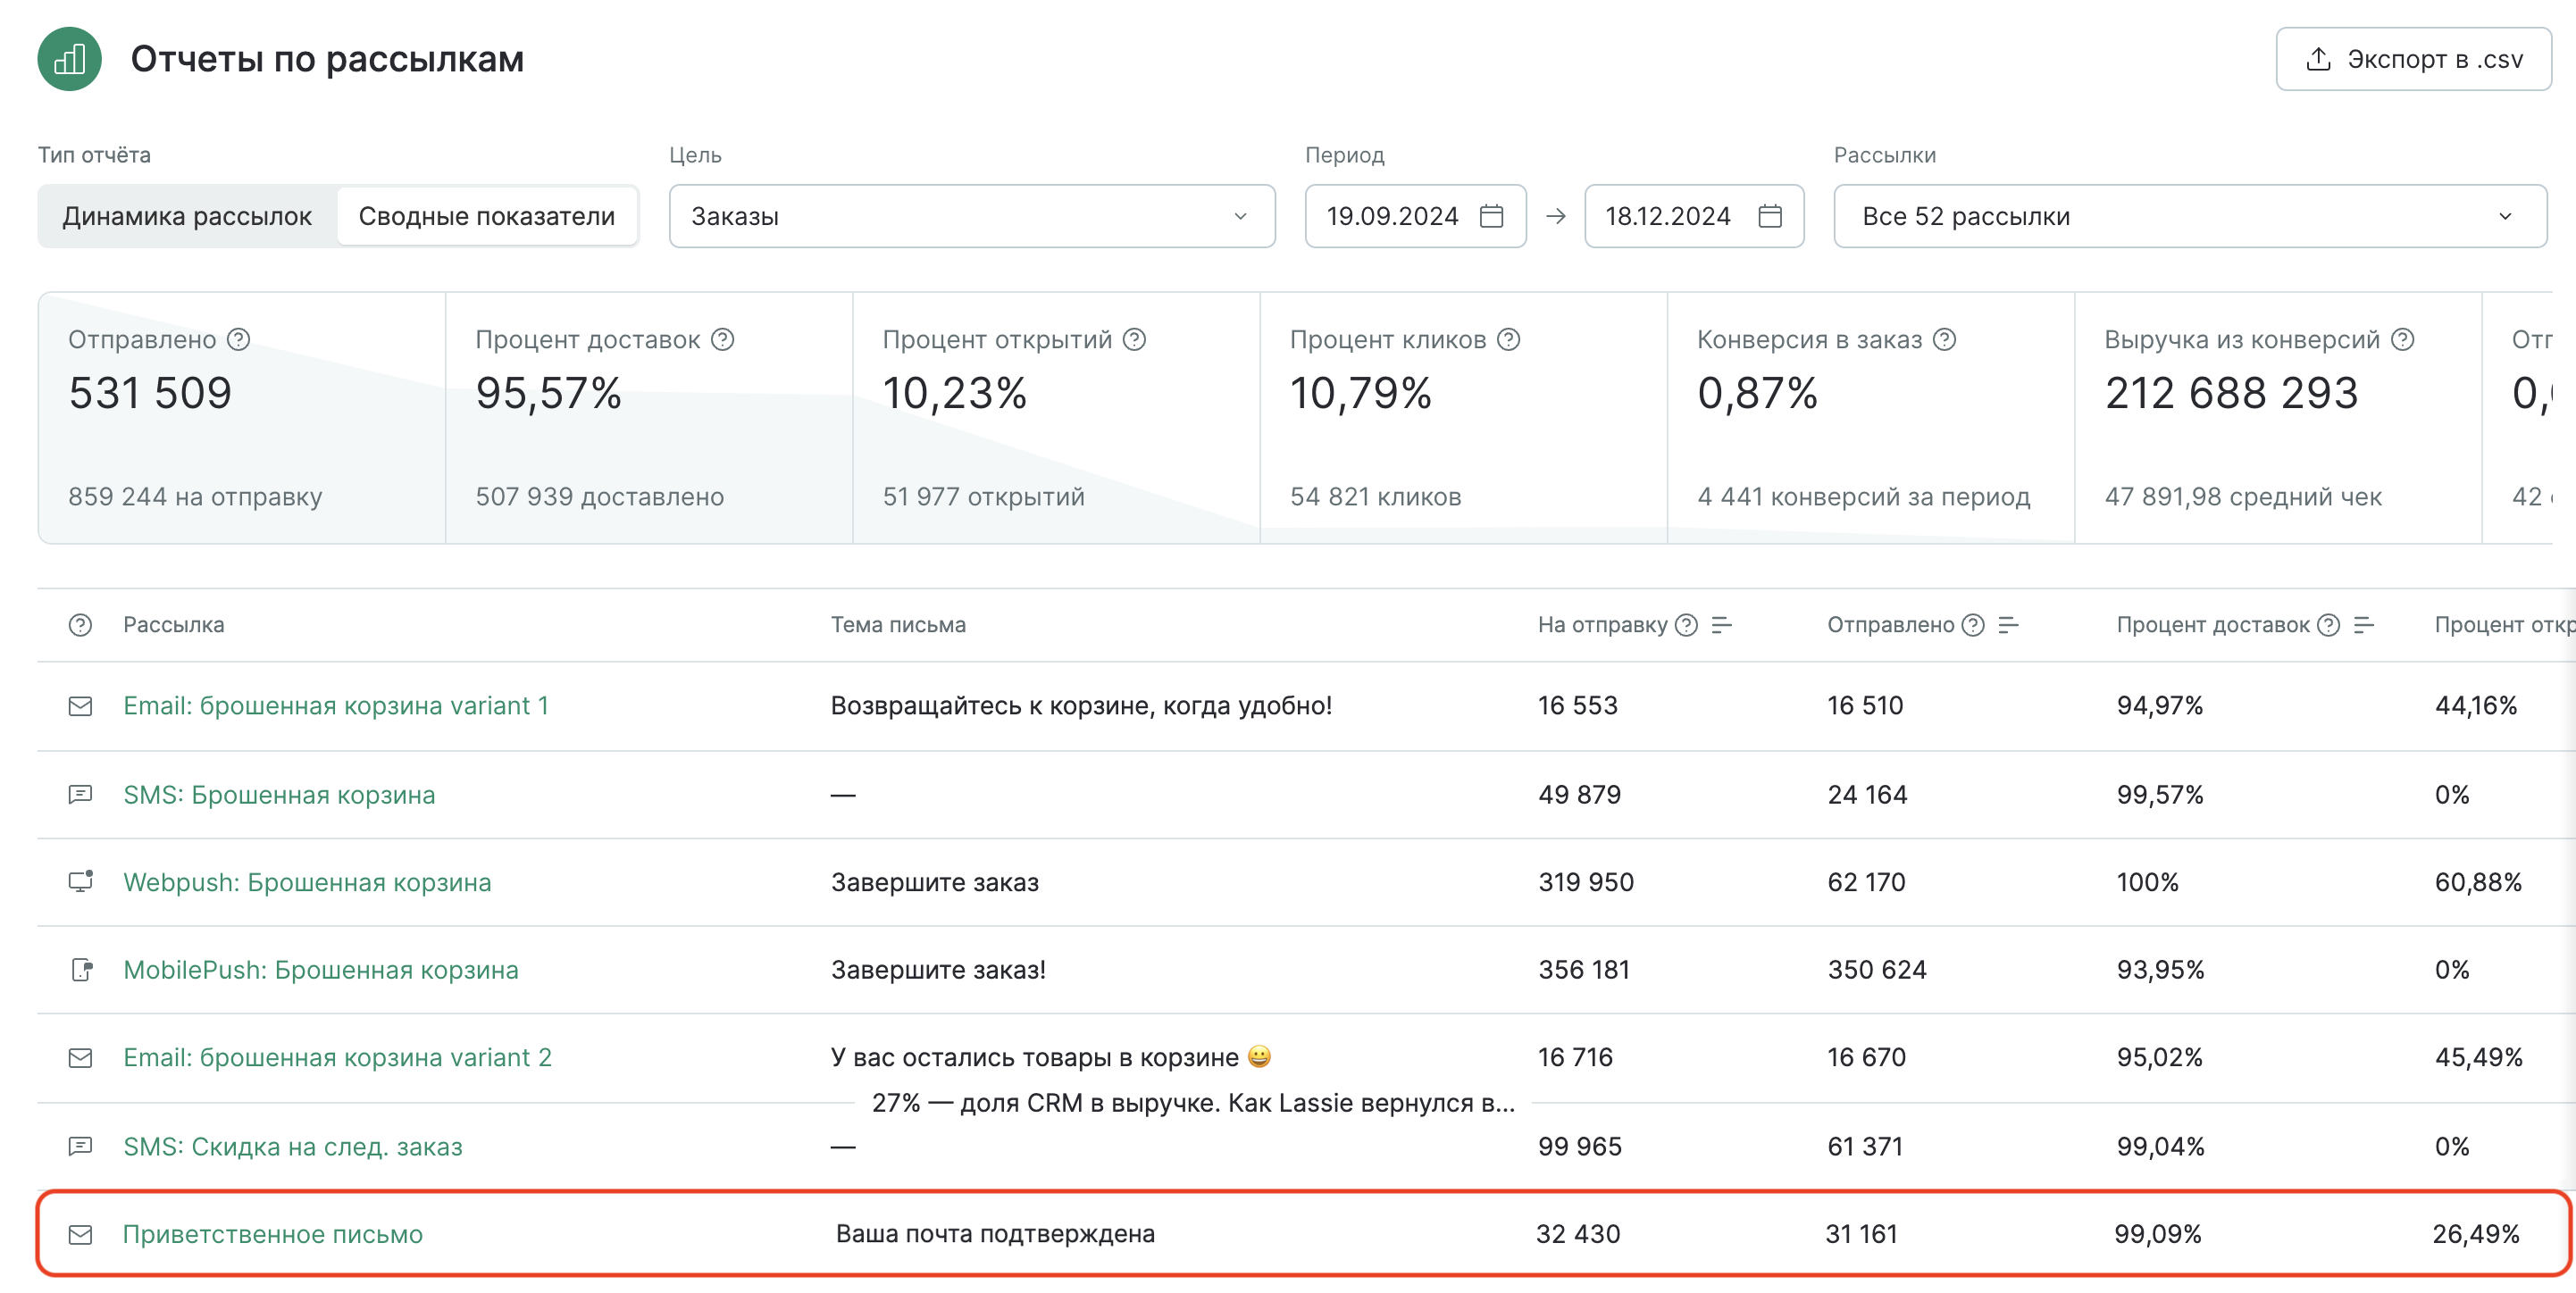This screenshot has width=2576, height=1293.
Task: Click the subject Ваша почта подтверждена
Action: coord(995,1234)
